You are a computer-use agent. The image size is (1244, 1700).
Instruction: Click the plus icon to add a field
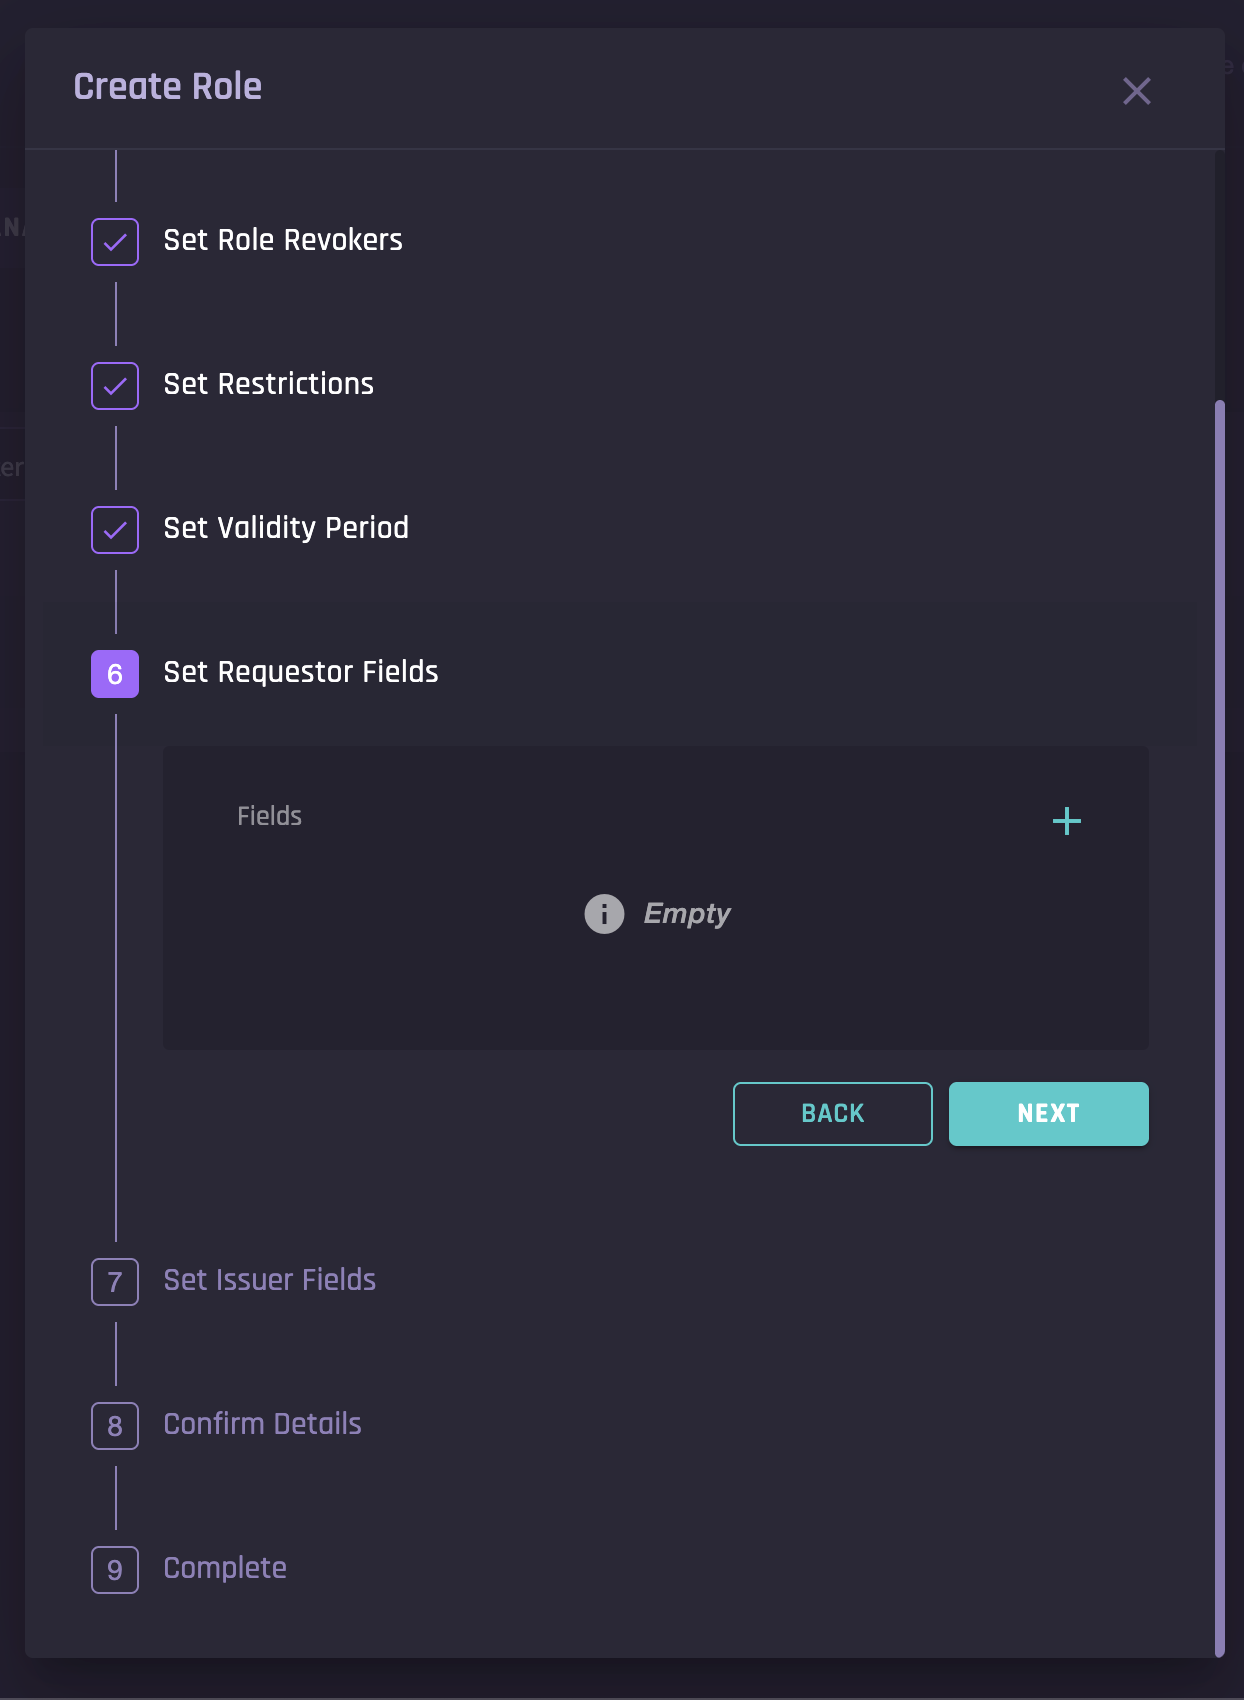point(1067,821)
